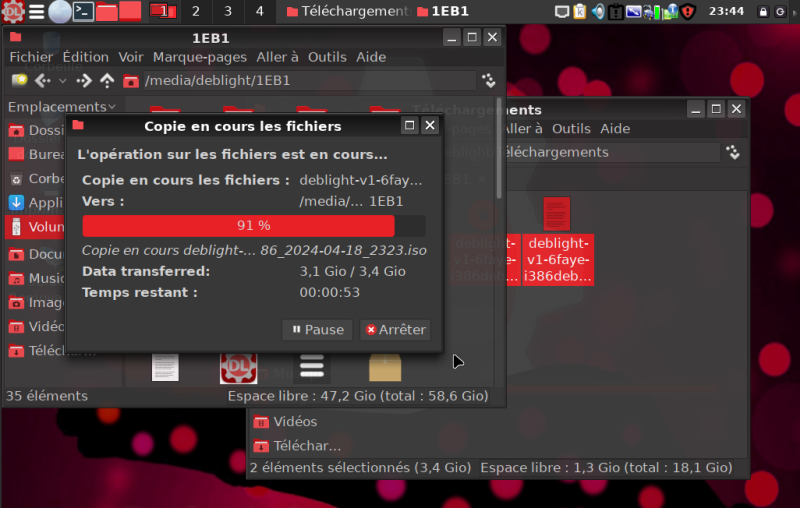Open the Outils menu in Téléchargements window

[571, 128]
